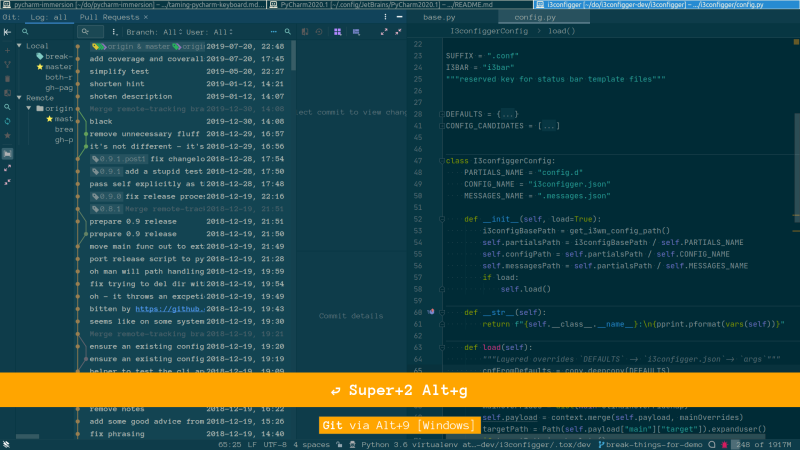Click the 248 of 1917M memory indicator

(x=763, y=445)
